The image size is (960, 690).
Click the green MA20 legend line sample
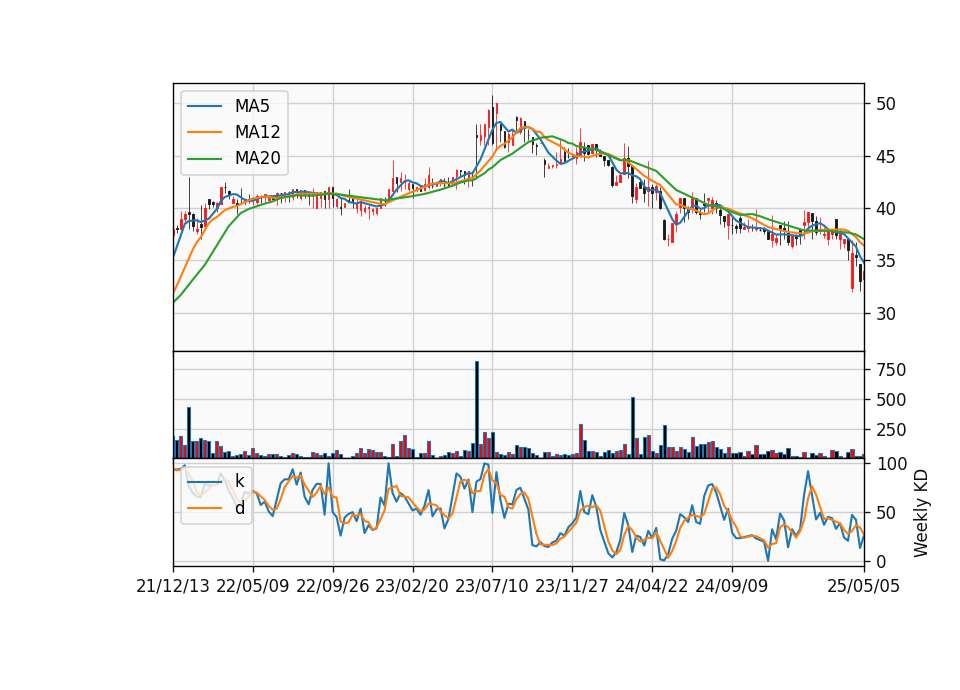(x=204, y=158)
